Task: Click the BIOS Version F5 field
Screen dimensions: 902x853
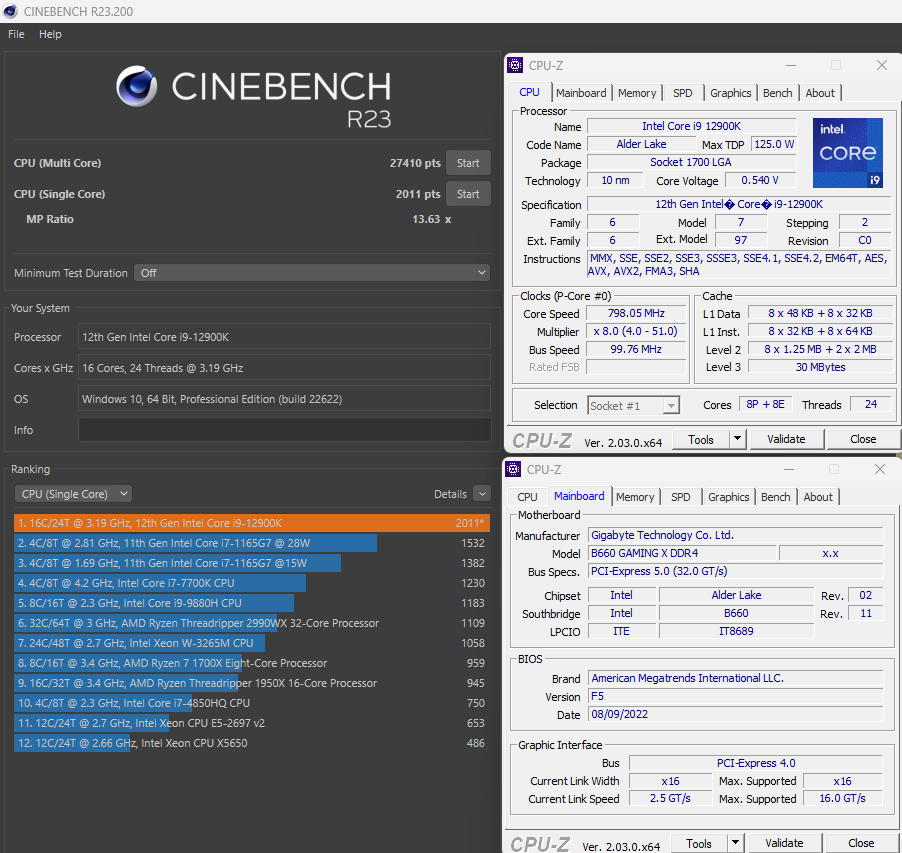Action: point(735,696)
